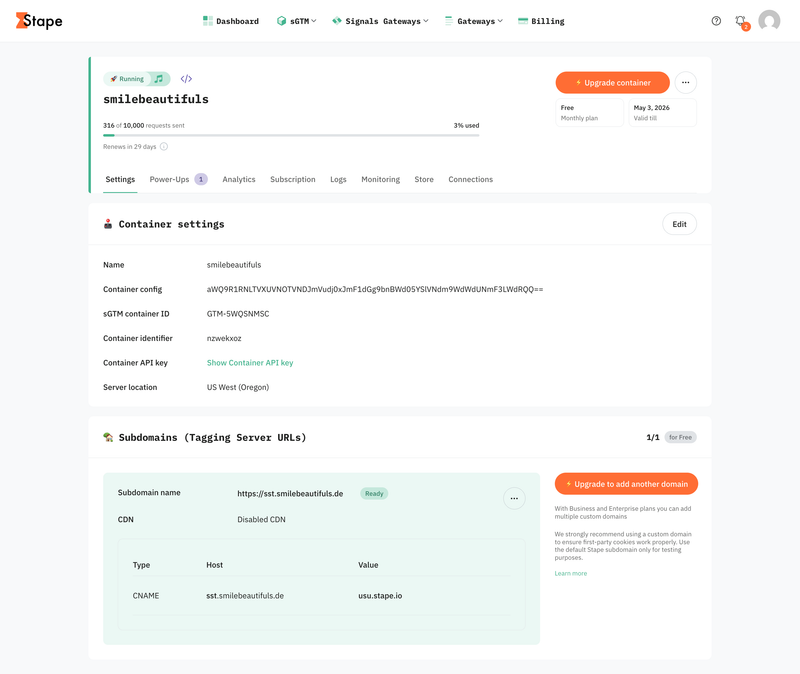Viewport: 800px width, 674px height.
Task: Switch to the Logs tab
Action: (x=338, y=179)
